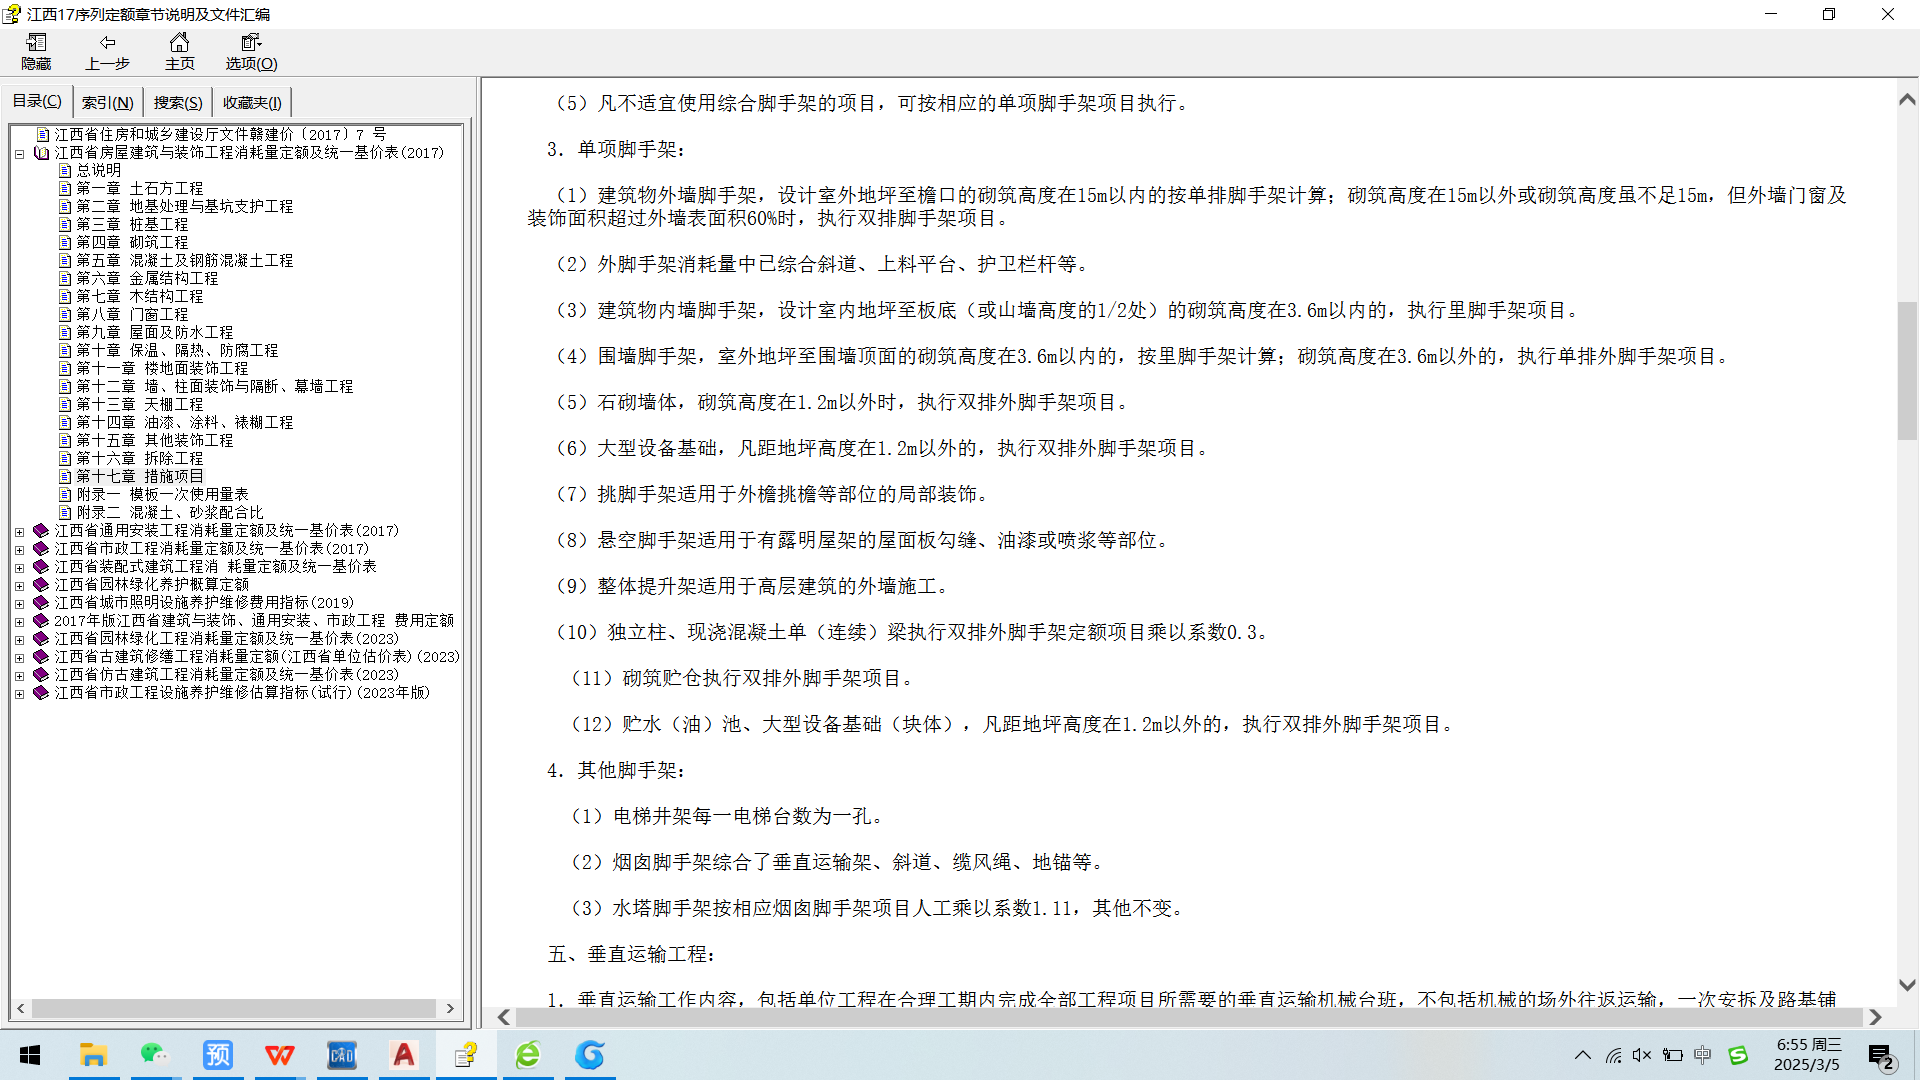The width and height of the screenshot is (1920, 1080).
Task: Open 第五章 混凝土及钢筋混凝土工程 topic
Action: [x=184, y=261]
